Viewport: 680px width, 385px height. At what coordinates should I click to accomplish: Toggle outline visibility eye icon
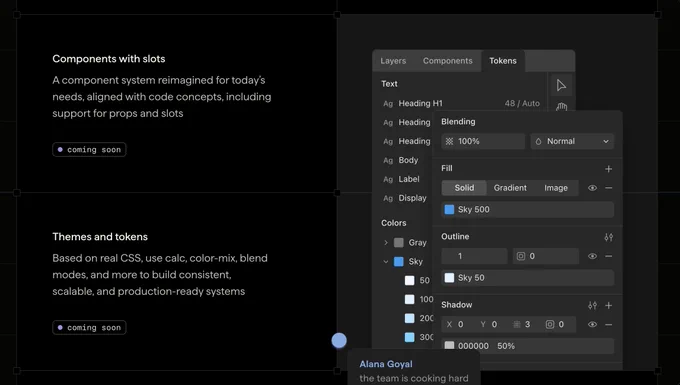click(x=592, y=256)
